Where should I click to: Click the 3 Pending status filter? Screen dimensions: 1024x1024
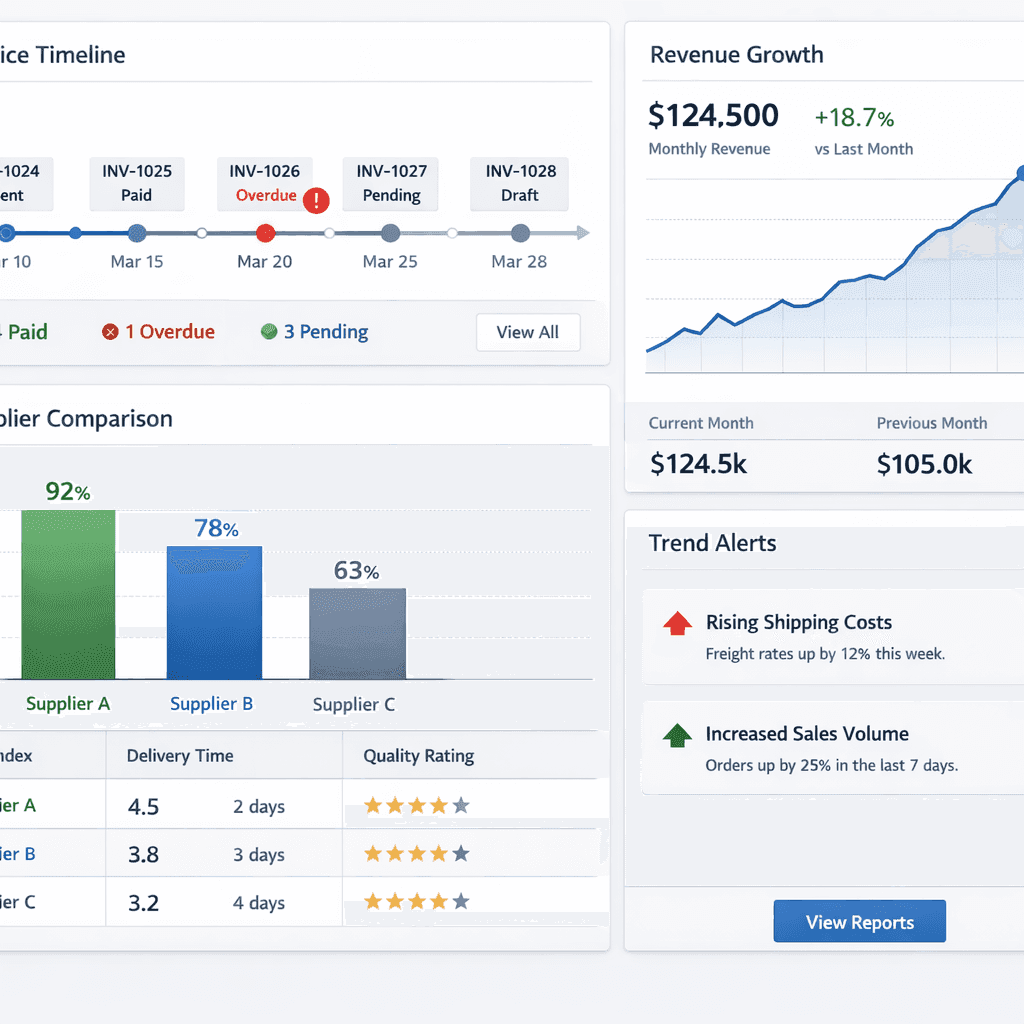click(x=315, y=332)
